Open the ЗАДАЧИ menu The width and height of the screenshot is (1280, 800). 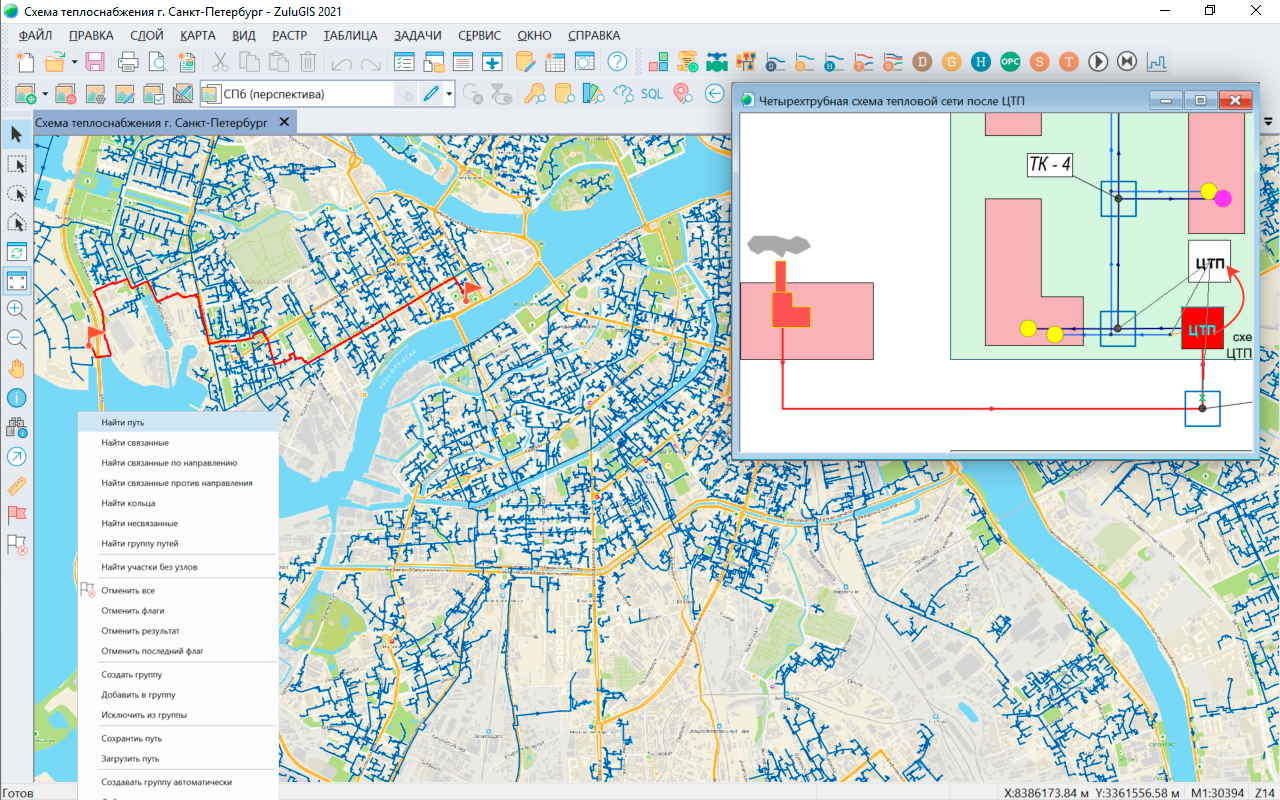click(417, 35)
